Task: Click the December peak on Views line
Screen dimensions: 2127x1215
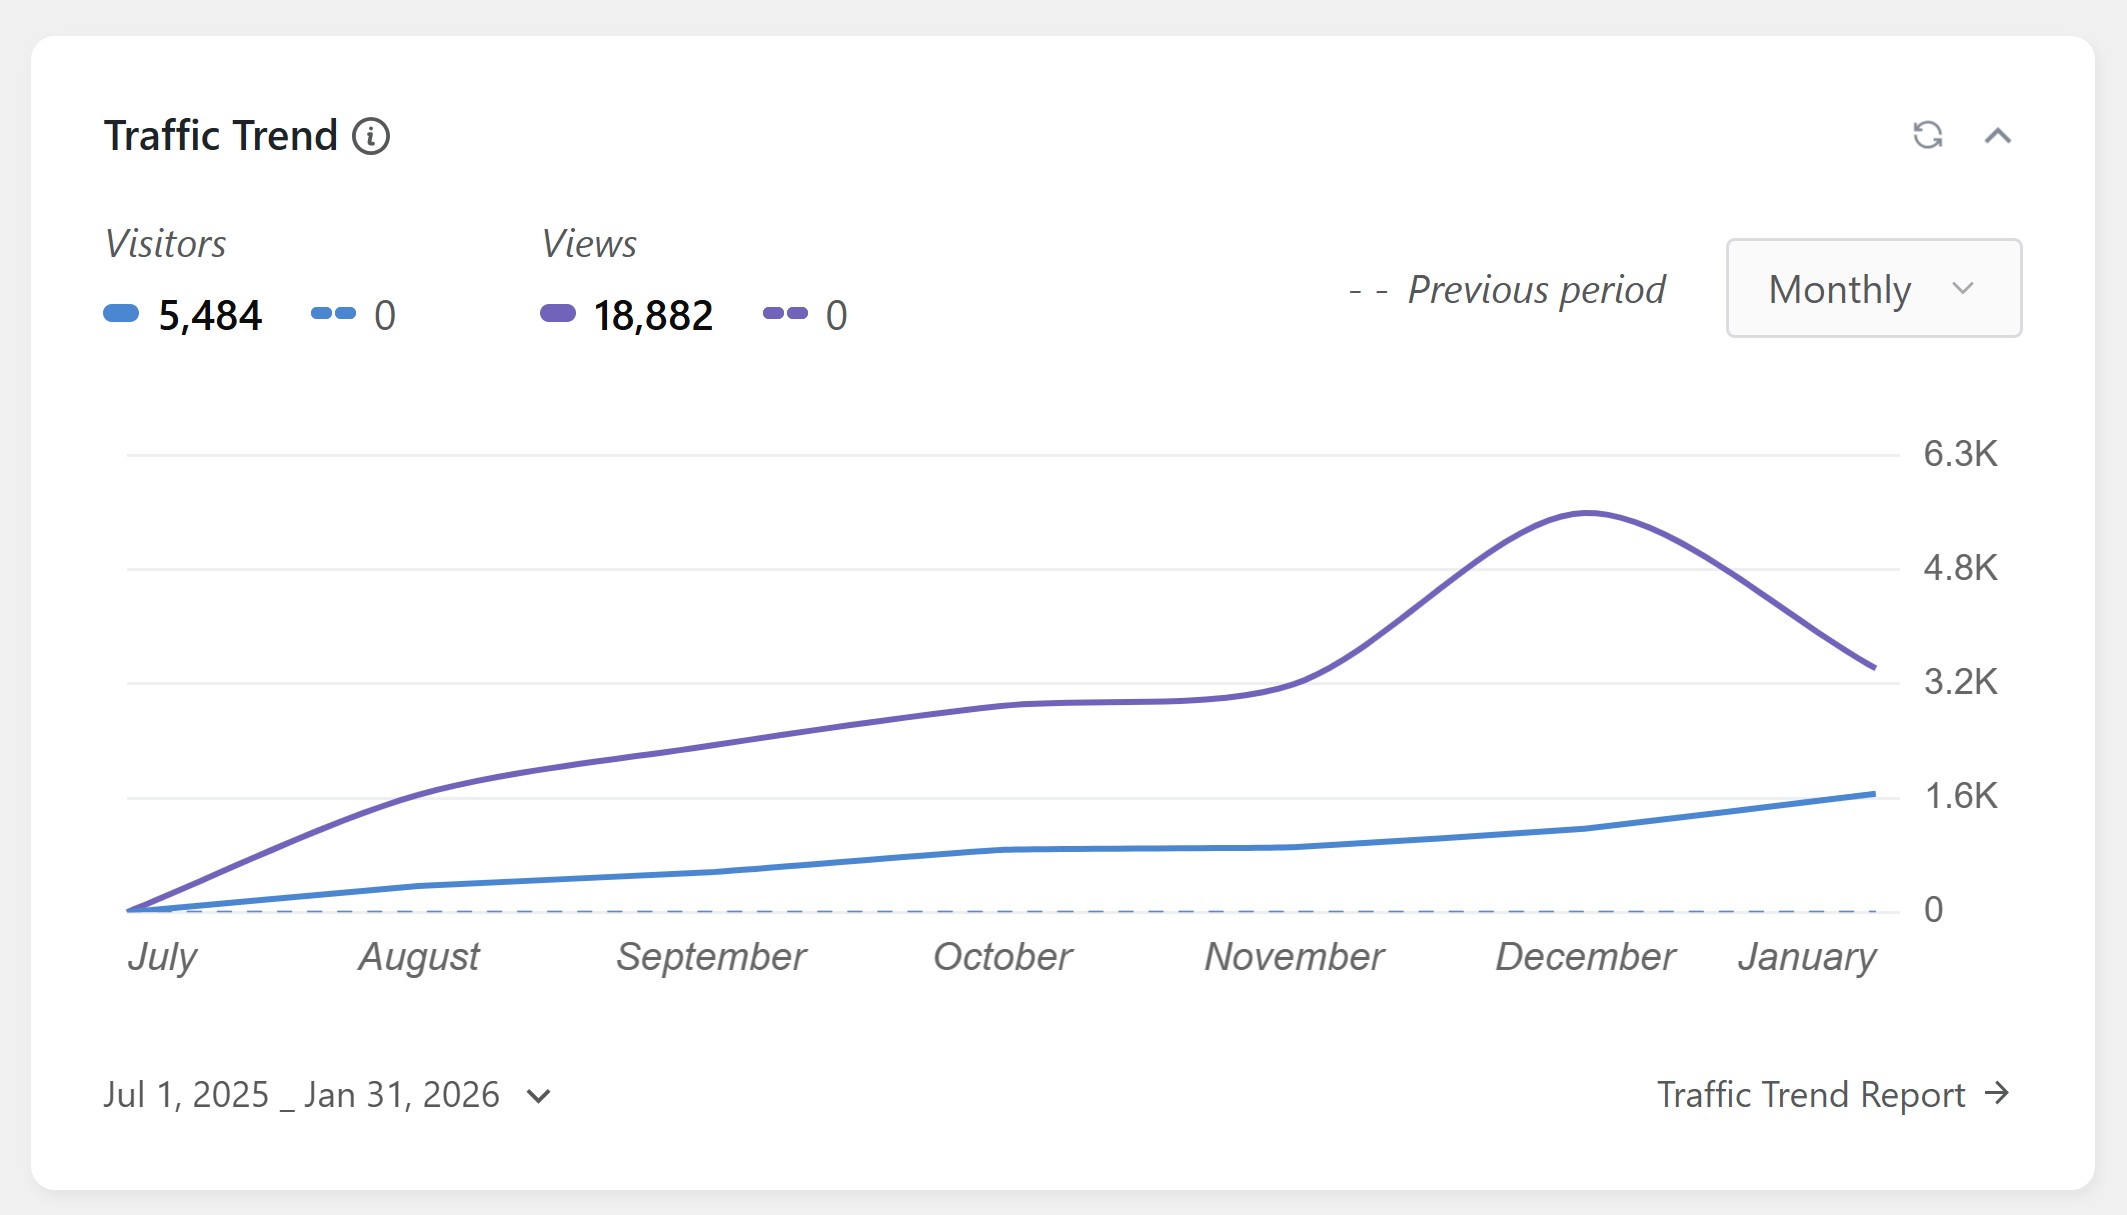Action: pyautogui.click(x=1587, y=513)
